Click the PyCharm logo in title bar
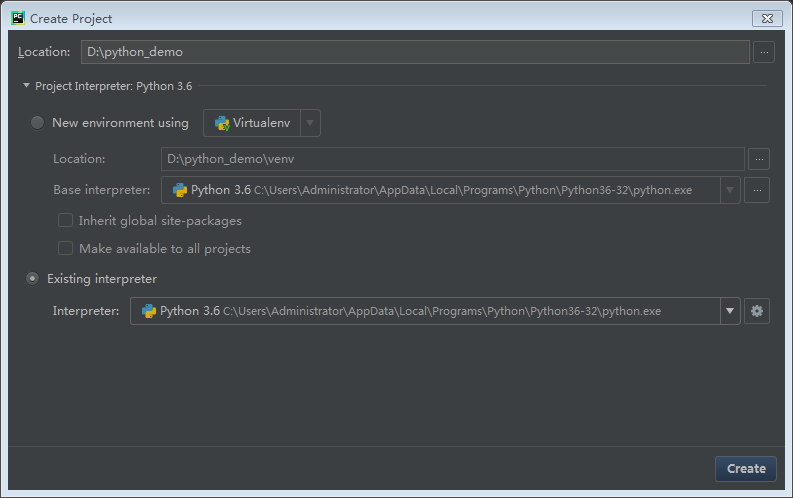 pos(18,18)
